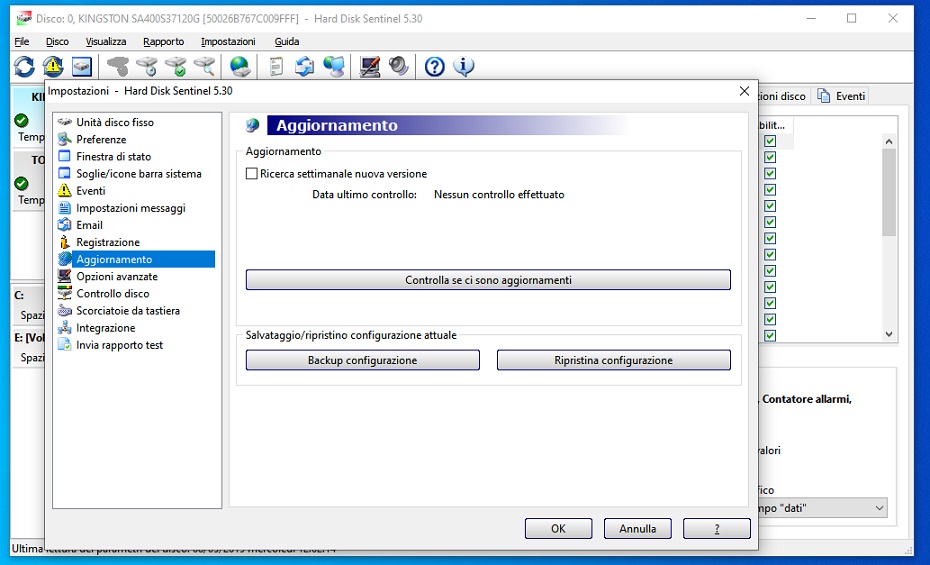Click the globe over disk toolbar icon
Screen dimensions: 930x565
click(240, 66)
